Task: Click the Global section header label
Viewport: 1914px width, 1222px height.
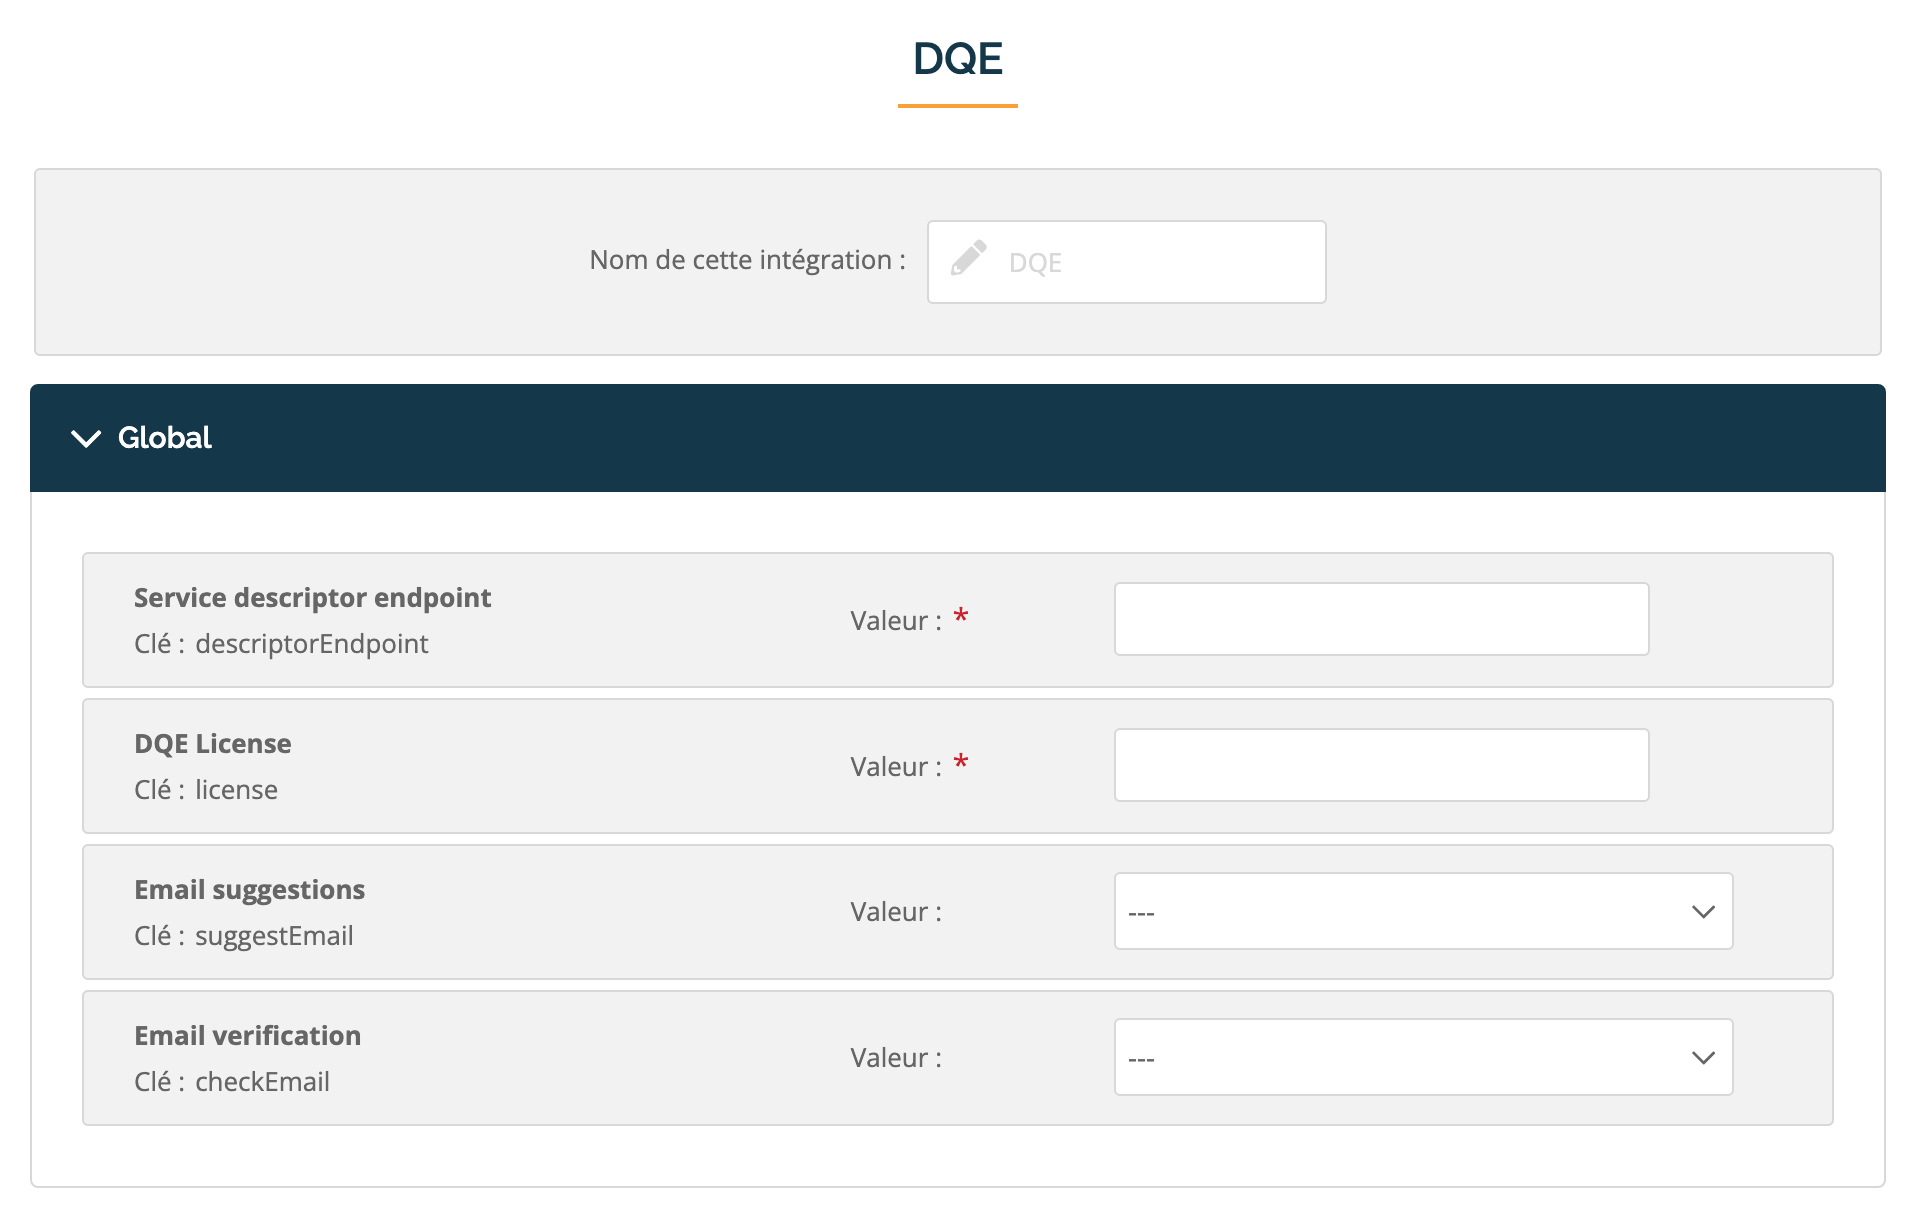Action: tap(165, 438)
